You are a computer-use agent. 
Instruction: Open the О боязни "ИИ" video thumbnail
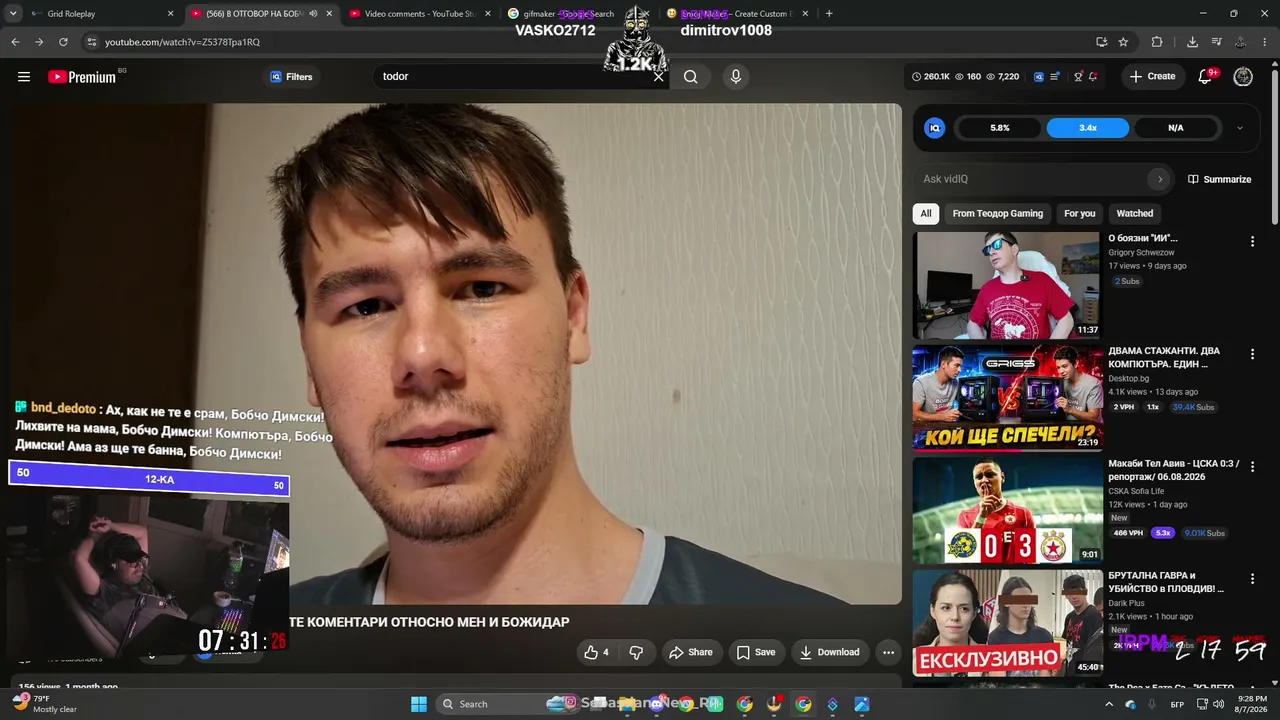[1007, 286]
